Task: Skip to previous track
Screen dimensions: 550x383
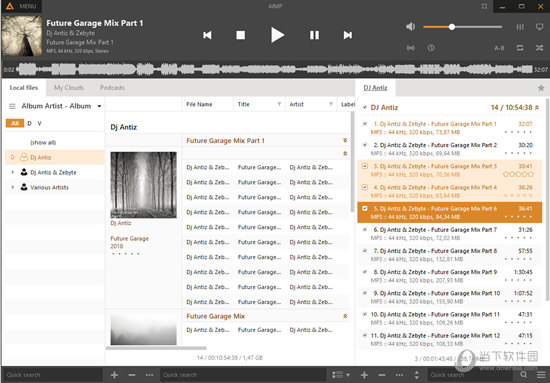Action: (207, 35)
